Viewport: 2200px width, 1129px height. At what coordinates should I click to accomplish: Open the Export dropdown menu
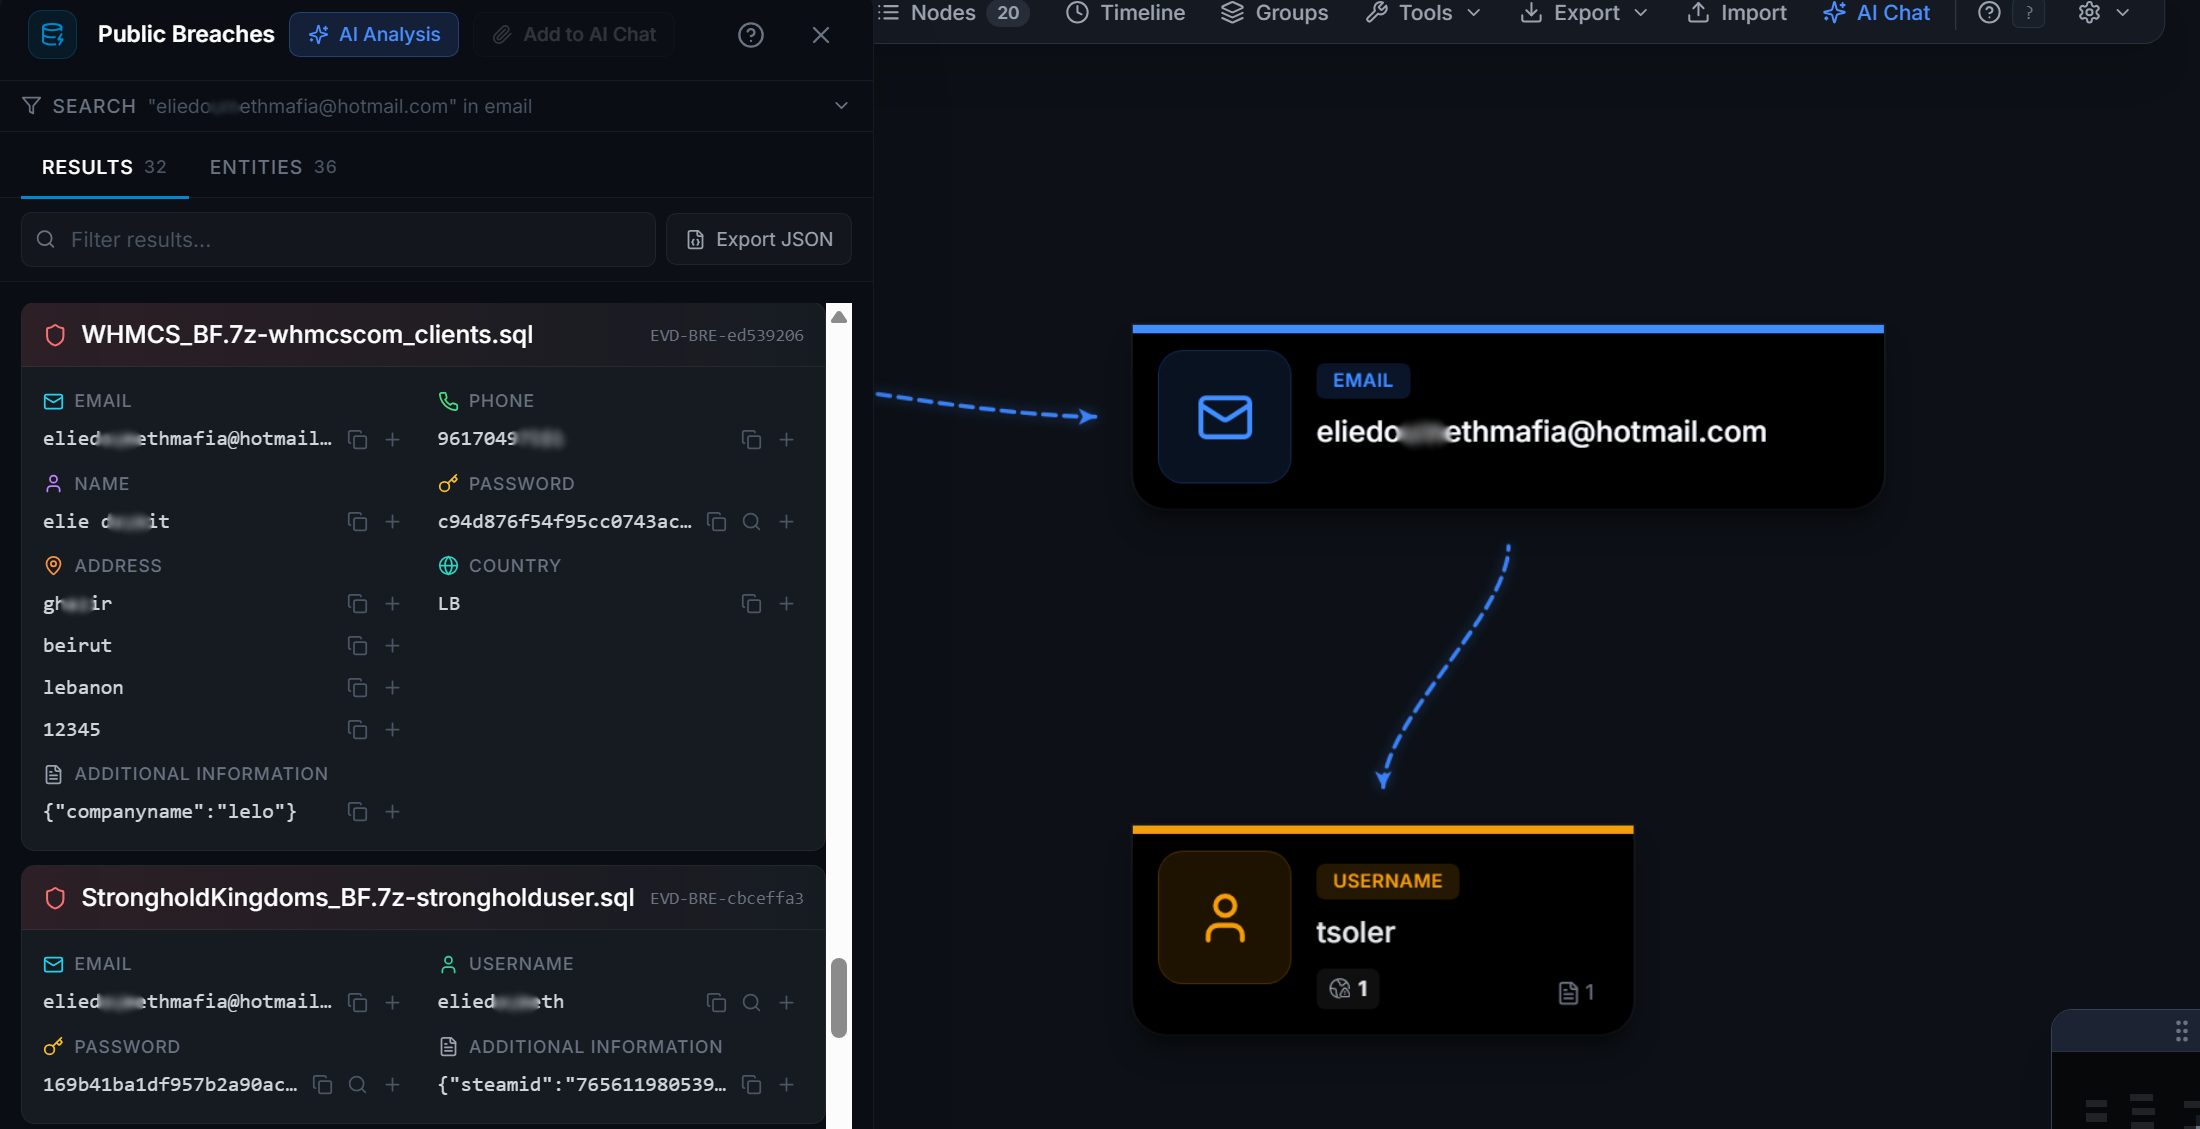[x=1584, y=13]
